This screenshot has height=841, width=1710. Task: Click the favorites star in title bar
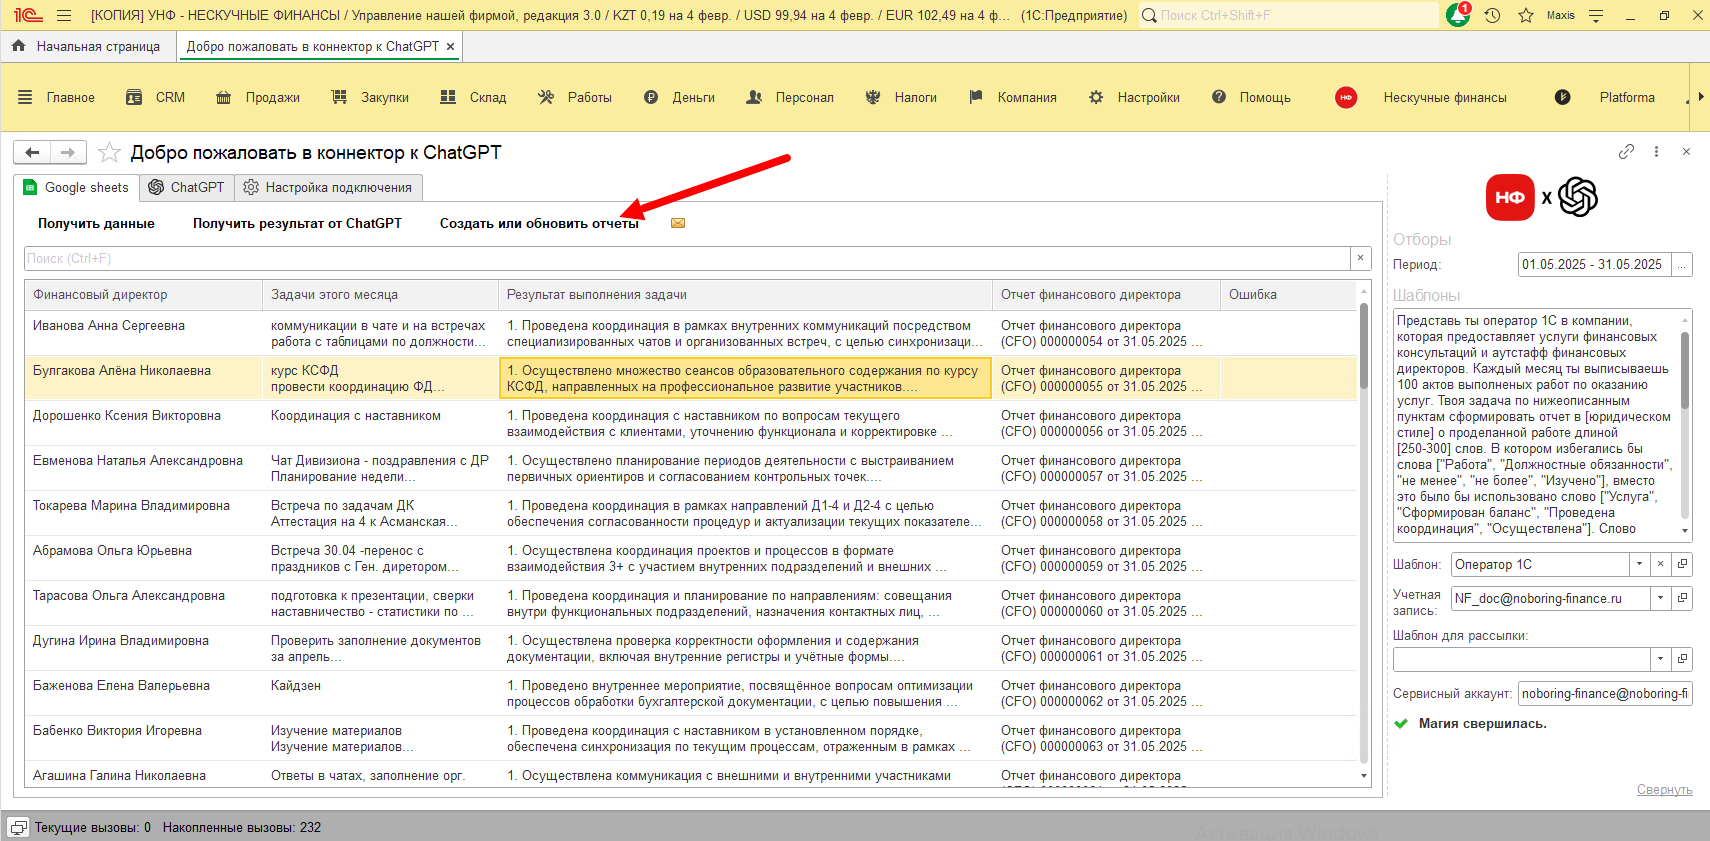click(x=1526, y=15)
